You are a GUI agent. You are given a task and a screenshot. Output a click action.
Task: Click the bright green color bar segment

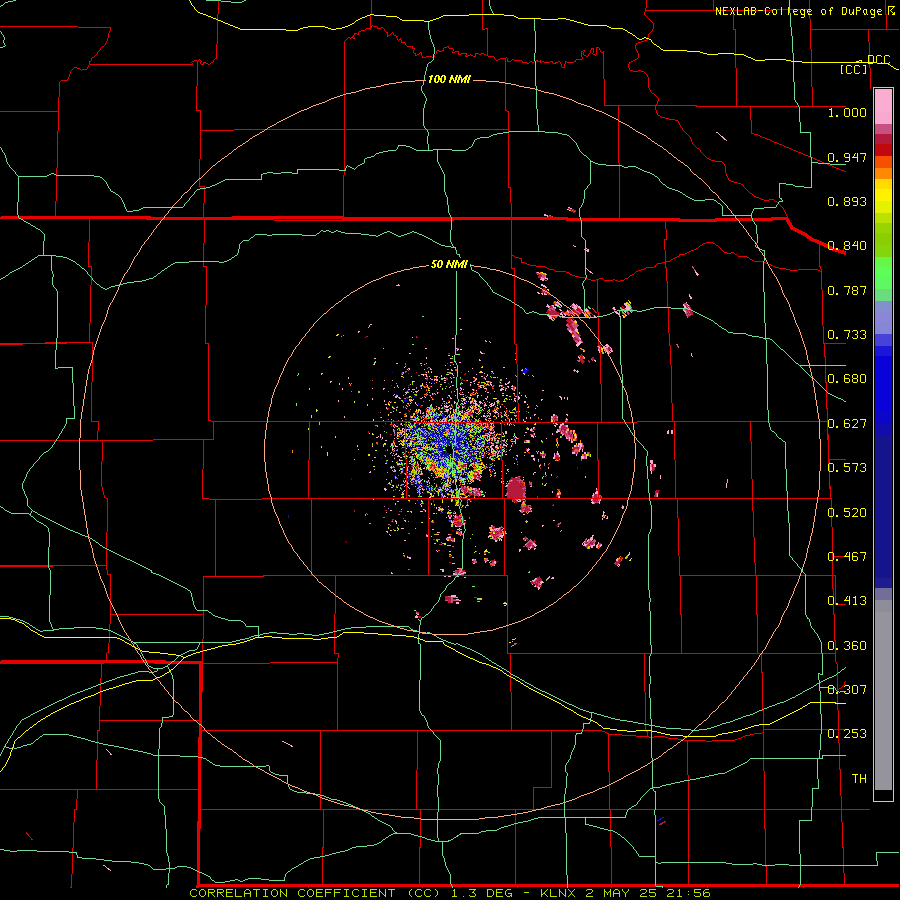883,273
